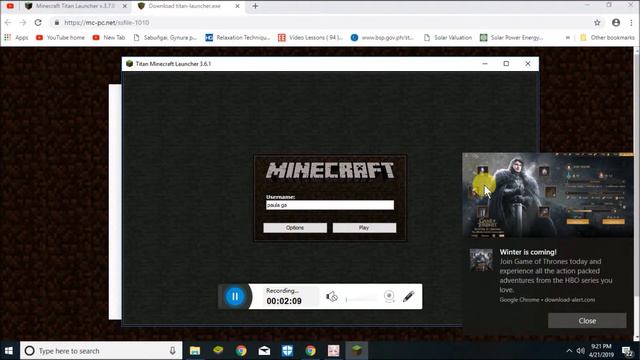
Task: Switch to Download titan-launcher.exe tab
Action: click(x=184, y=6)
